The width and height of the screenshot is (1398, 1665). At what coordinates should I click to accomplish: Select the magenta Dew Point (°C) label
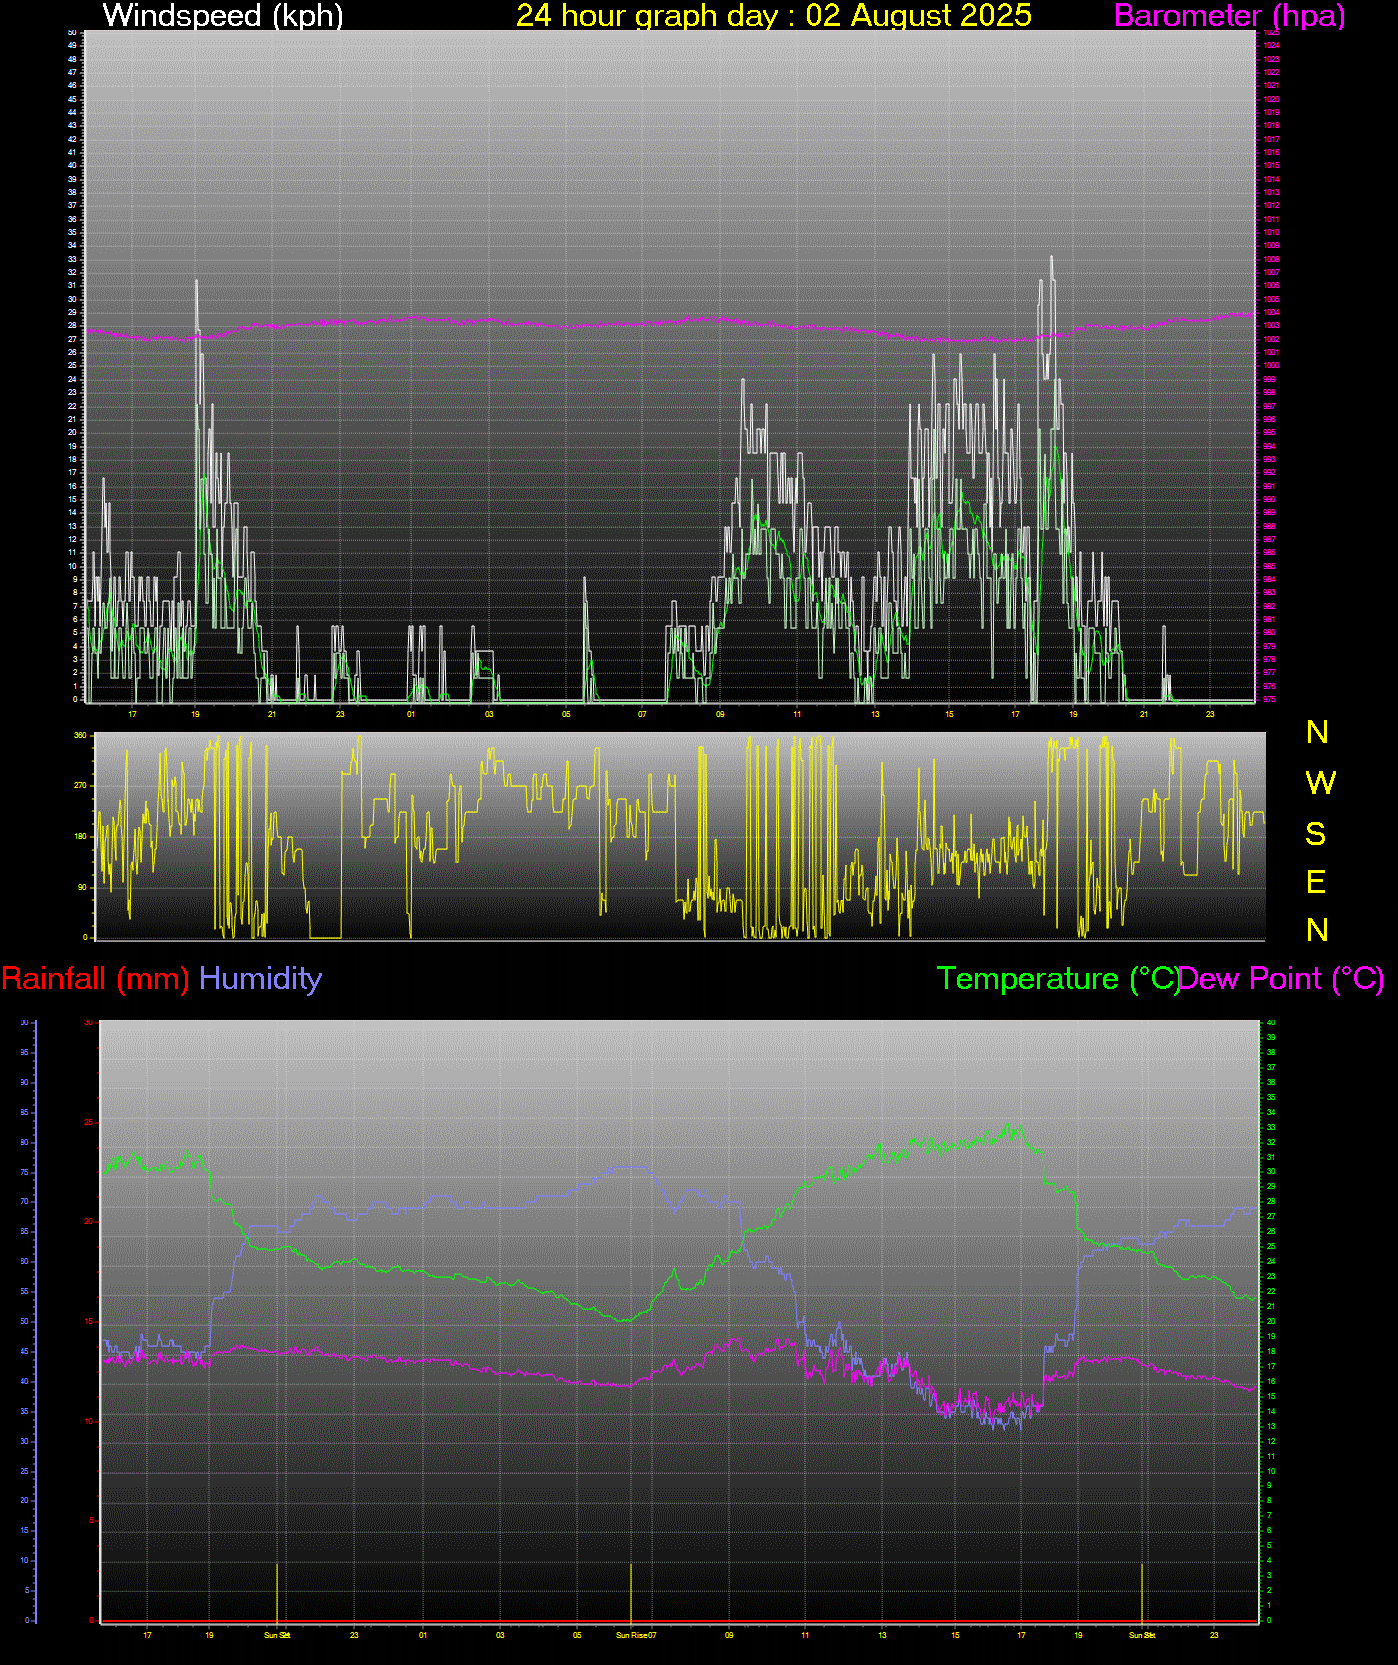(x=1282, y=978)
